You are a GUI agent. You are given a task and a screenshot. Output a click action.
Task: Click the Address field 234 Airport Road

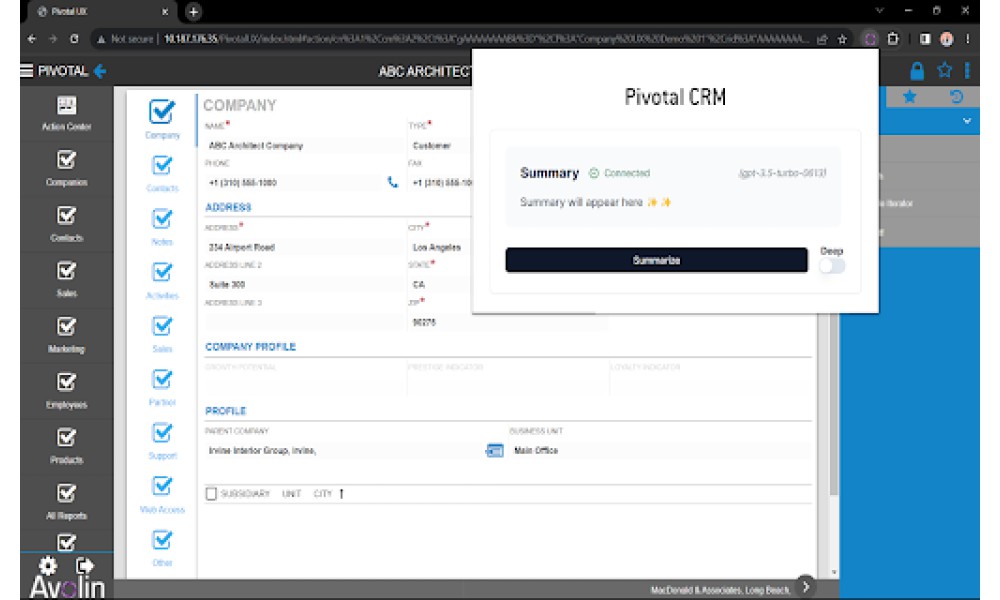[304, 247]
